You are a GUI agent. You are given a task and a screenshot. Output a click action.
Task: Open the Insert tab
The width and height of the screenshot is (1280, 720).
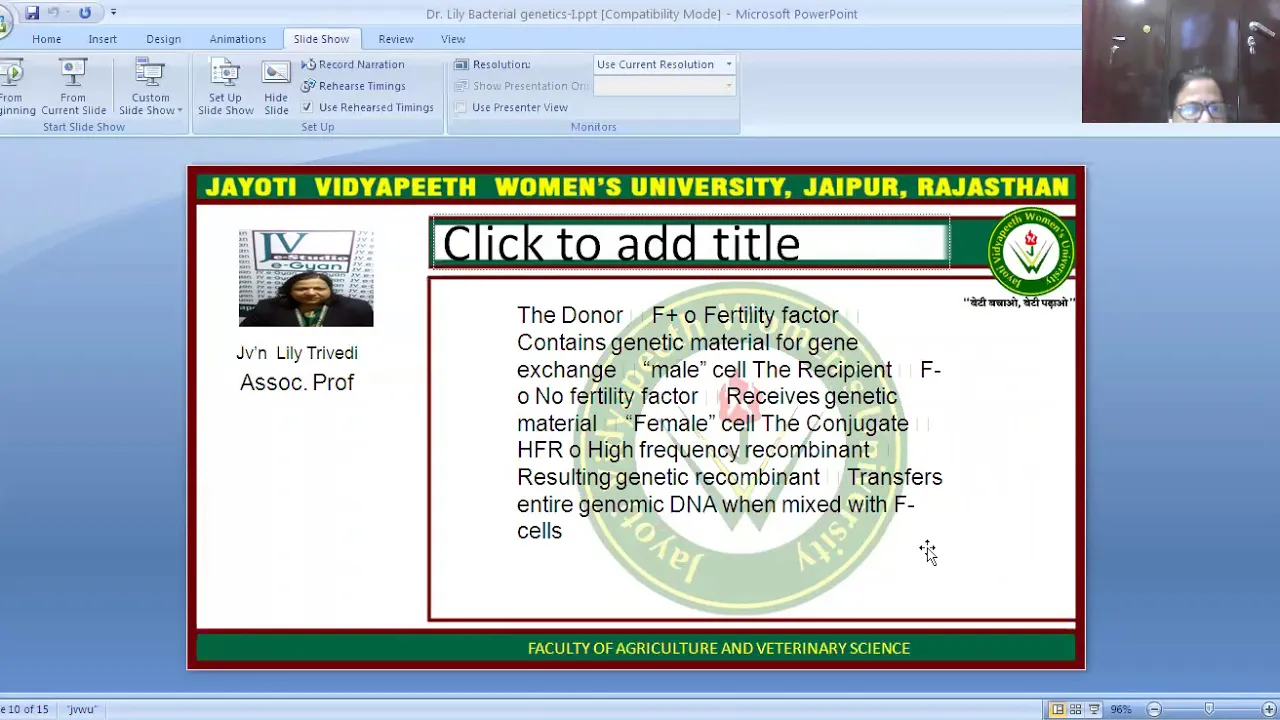point(102,39)
